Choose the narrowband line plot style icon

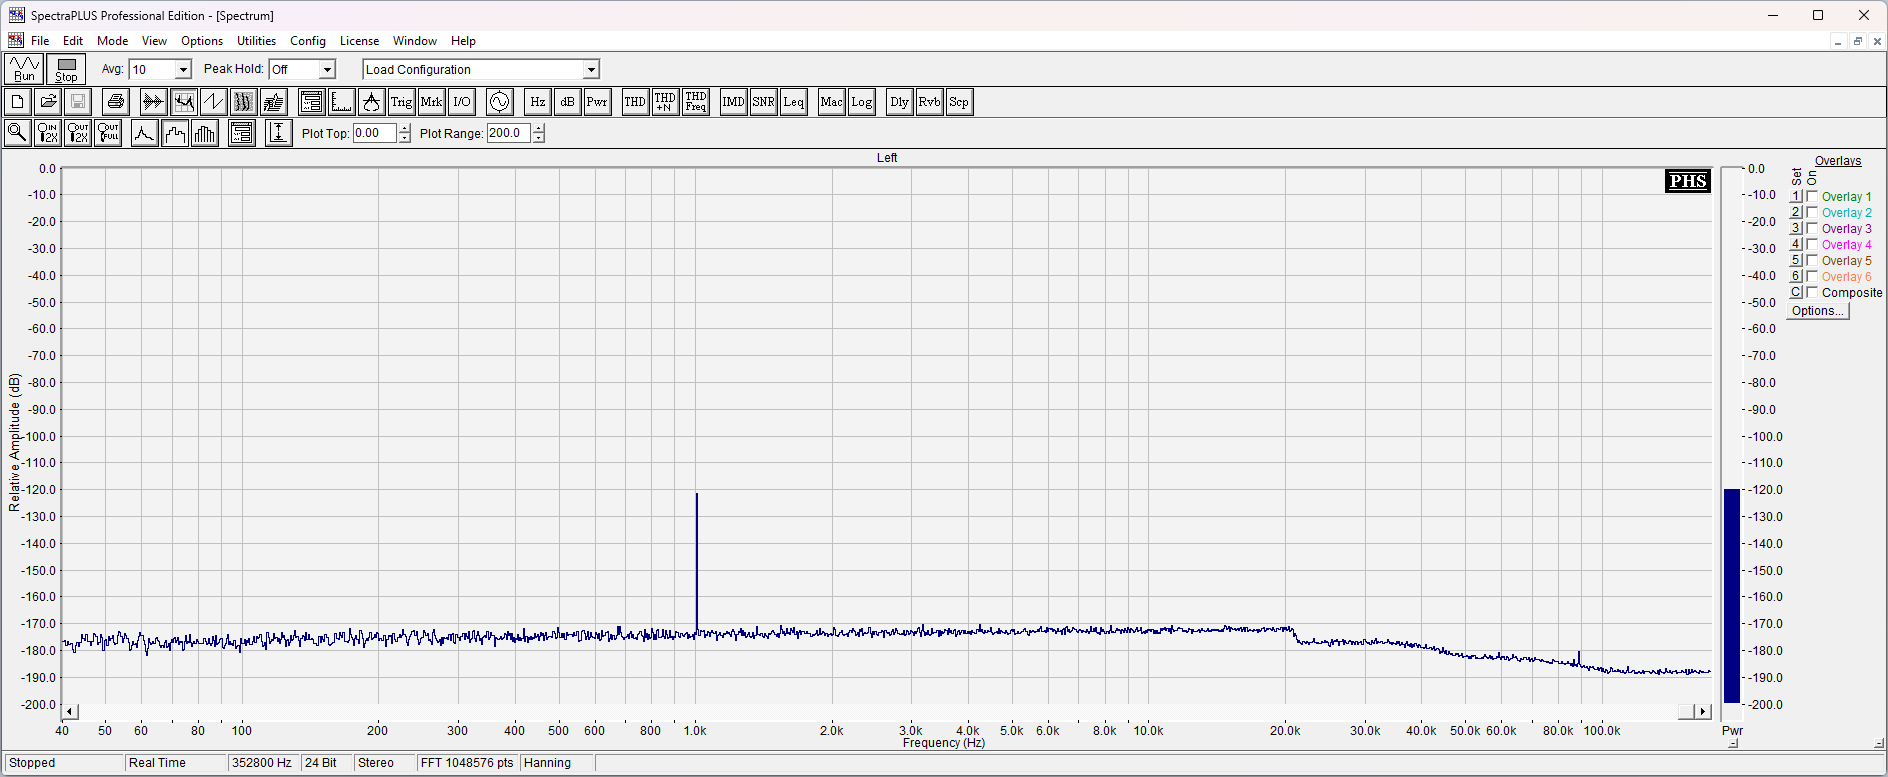[145, 133]
